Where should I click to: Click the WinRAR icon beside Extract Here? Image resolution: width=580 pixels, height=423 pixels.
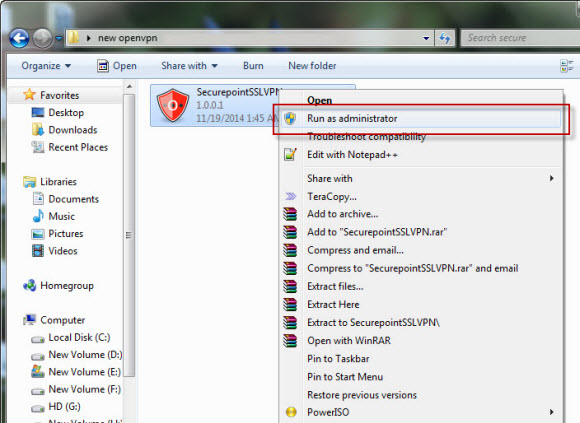click(290, 304)
